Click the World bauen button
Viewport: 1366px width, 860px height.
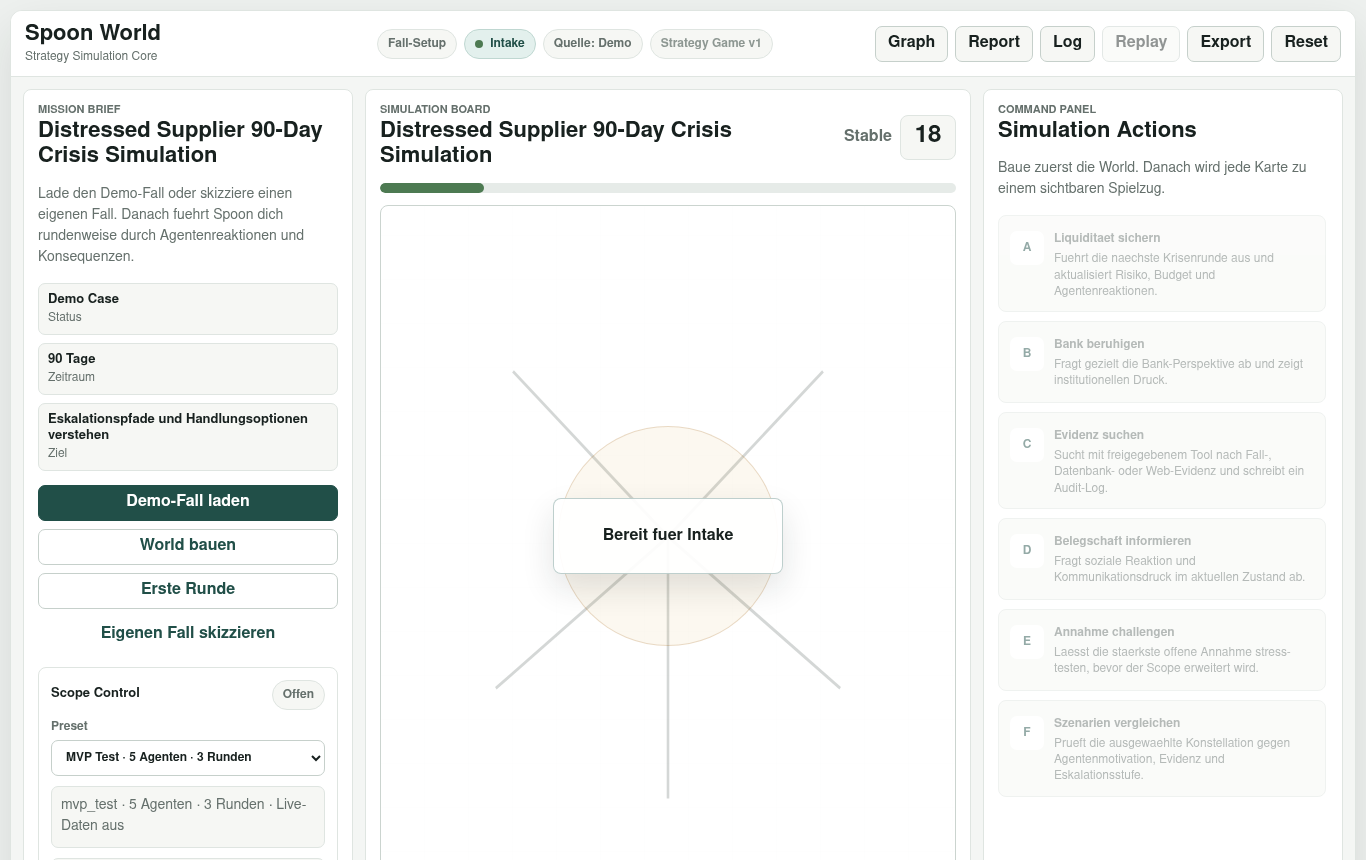click(x=188, y=546)
